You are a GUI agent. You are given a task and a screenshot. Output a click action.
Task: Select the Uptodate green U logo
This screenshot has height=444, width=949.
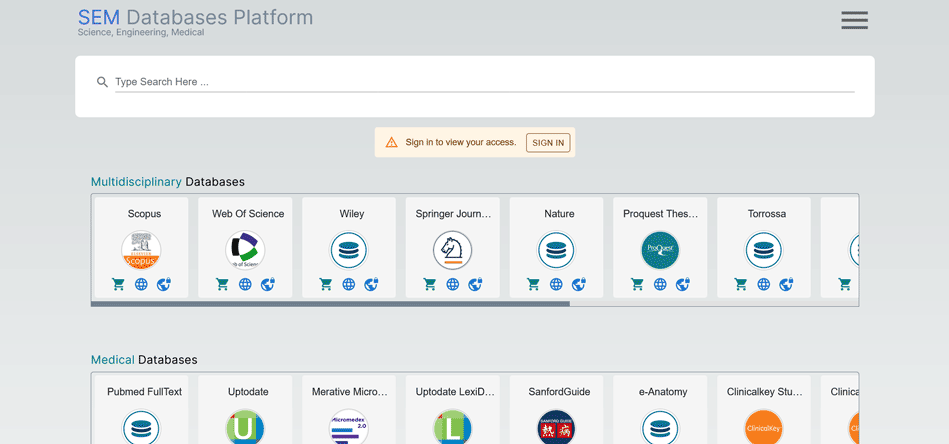point(245,427)
